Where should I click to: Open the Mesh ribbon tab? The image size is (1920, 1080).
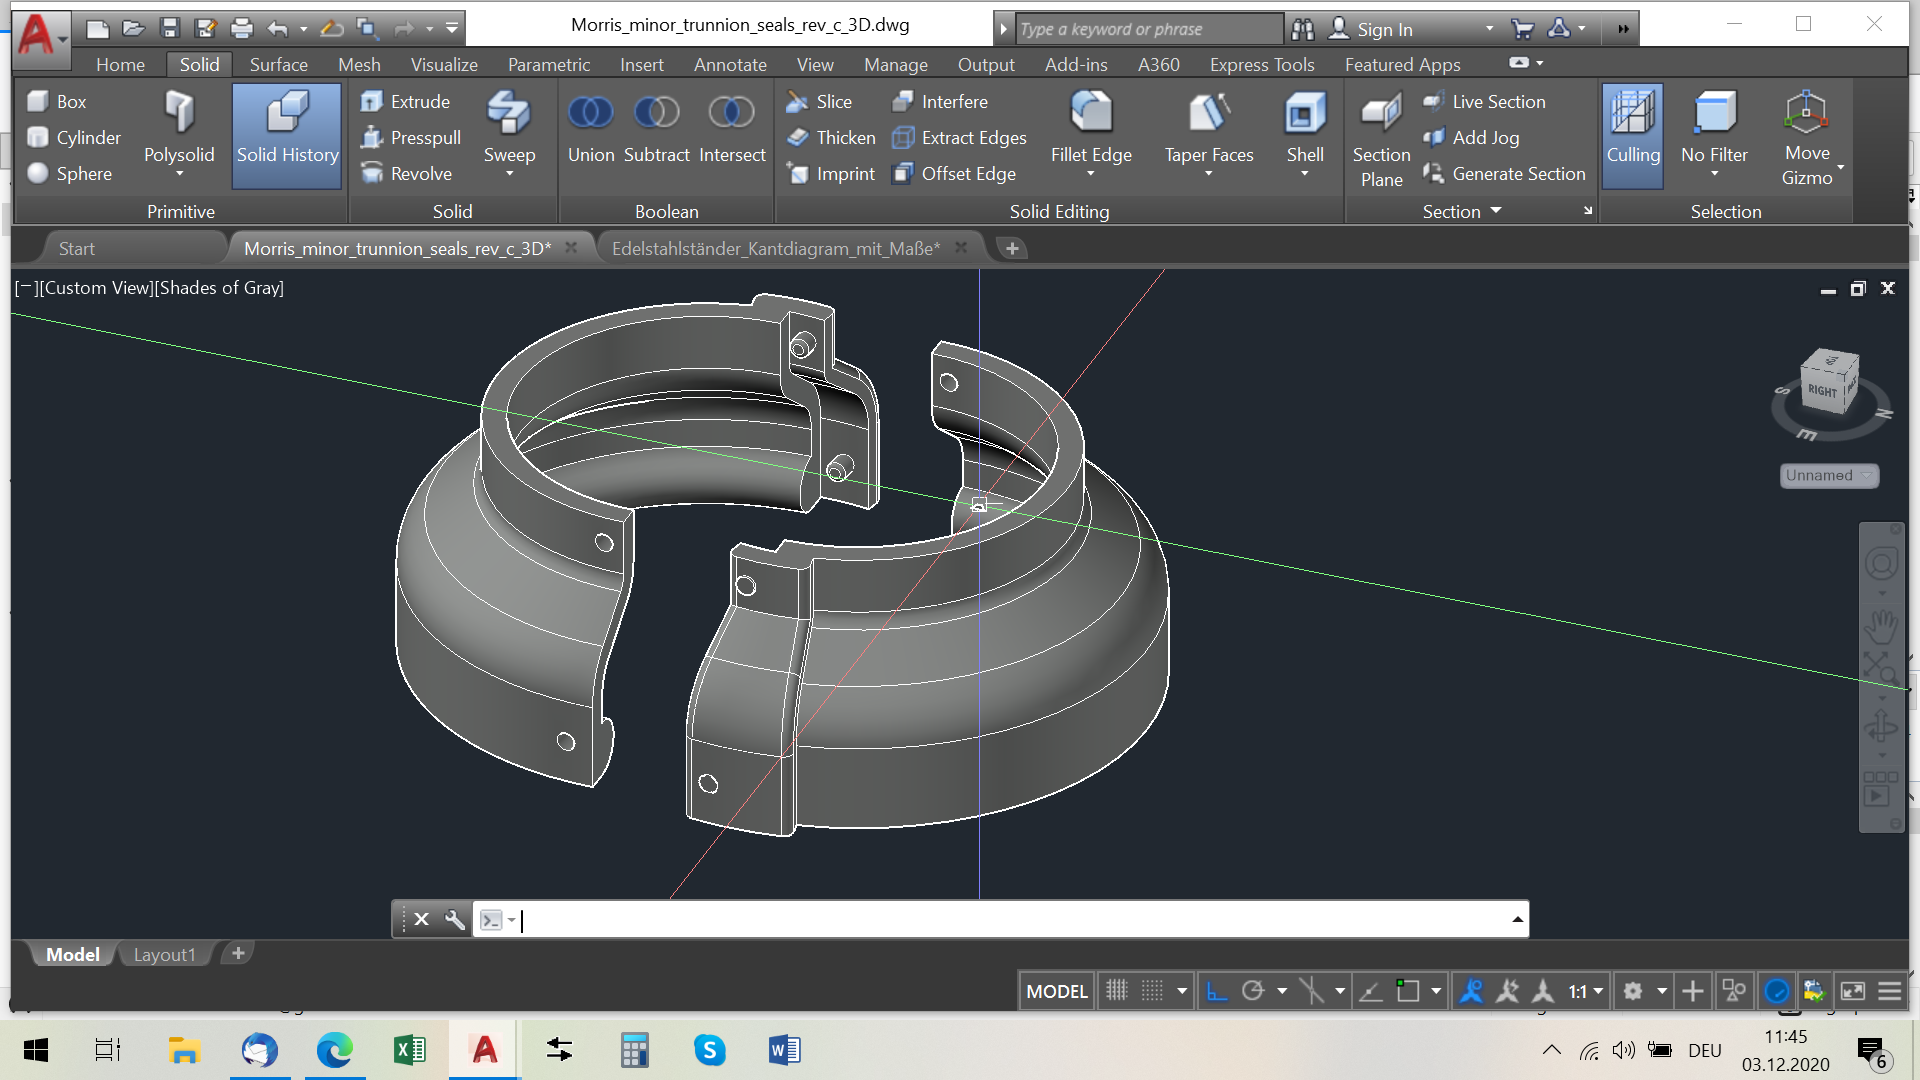[359, 64]
